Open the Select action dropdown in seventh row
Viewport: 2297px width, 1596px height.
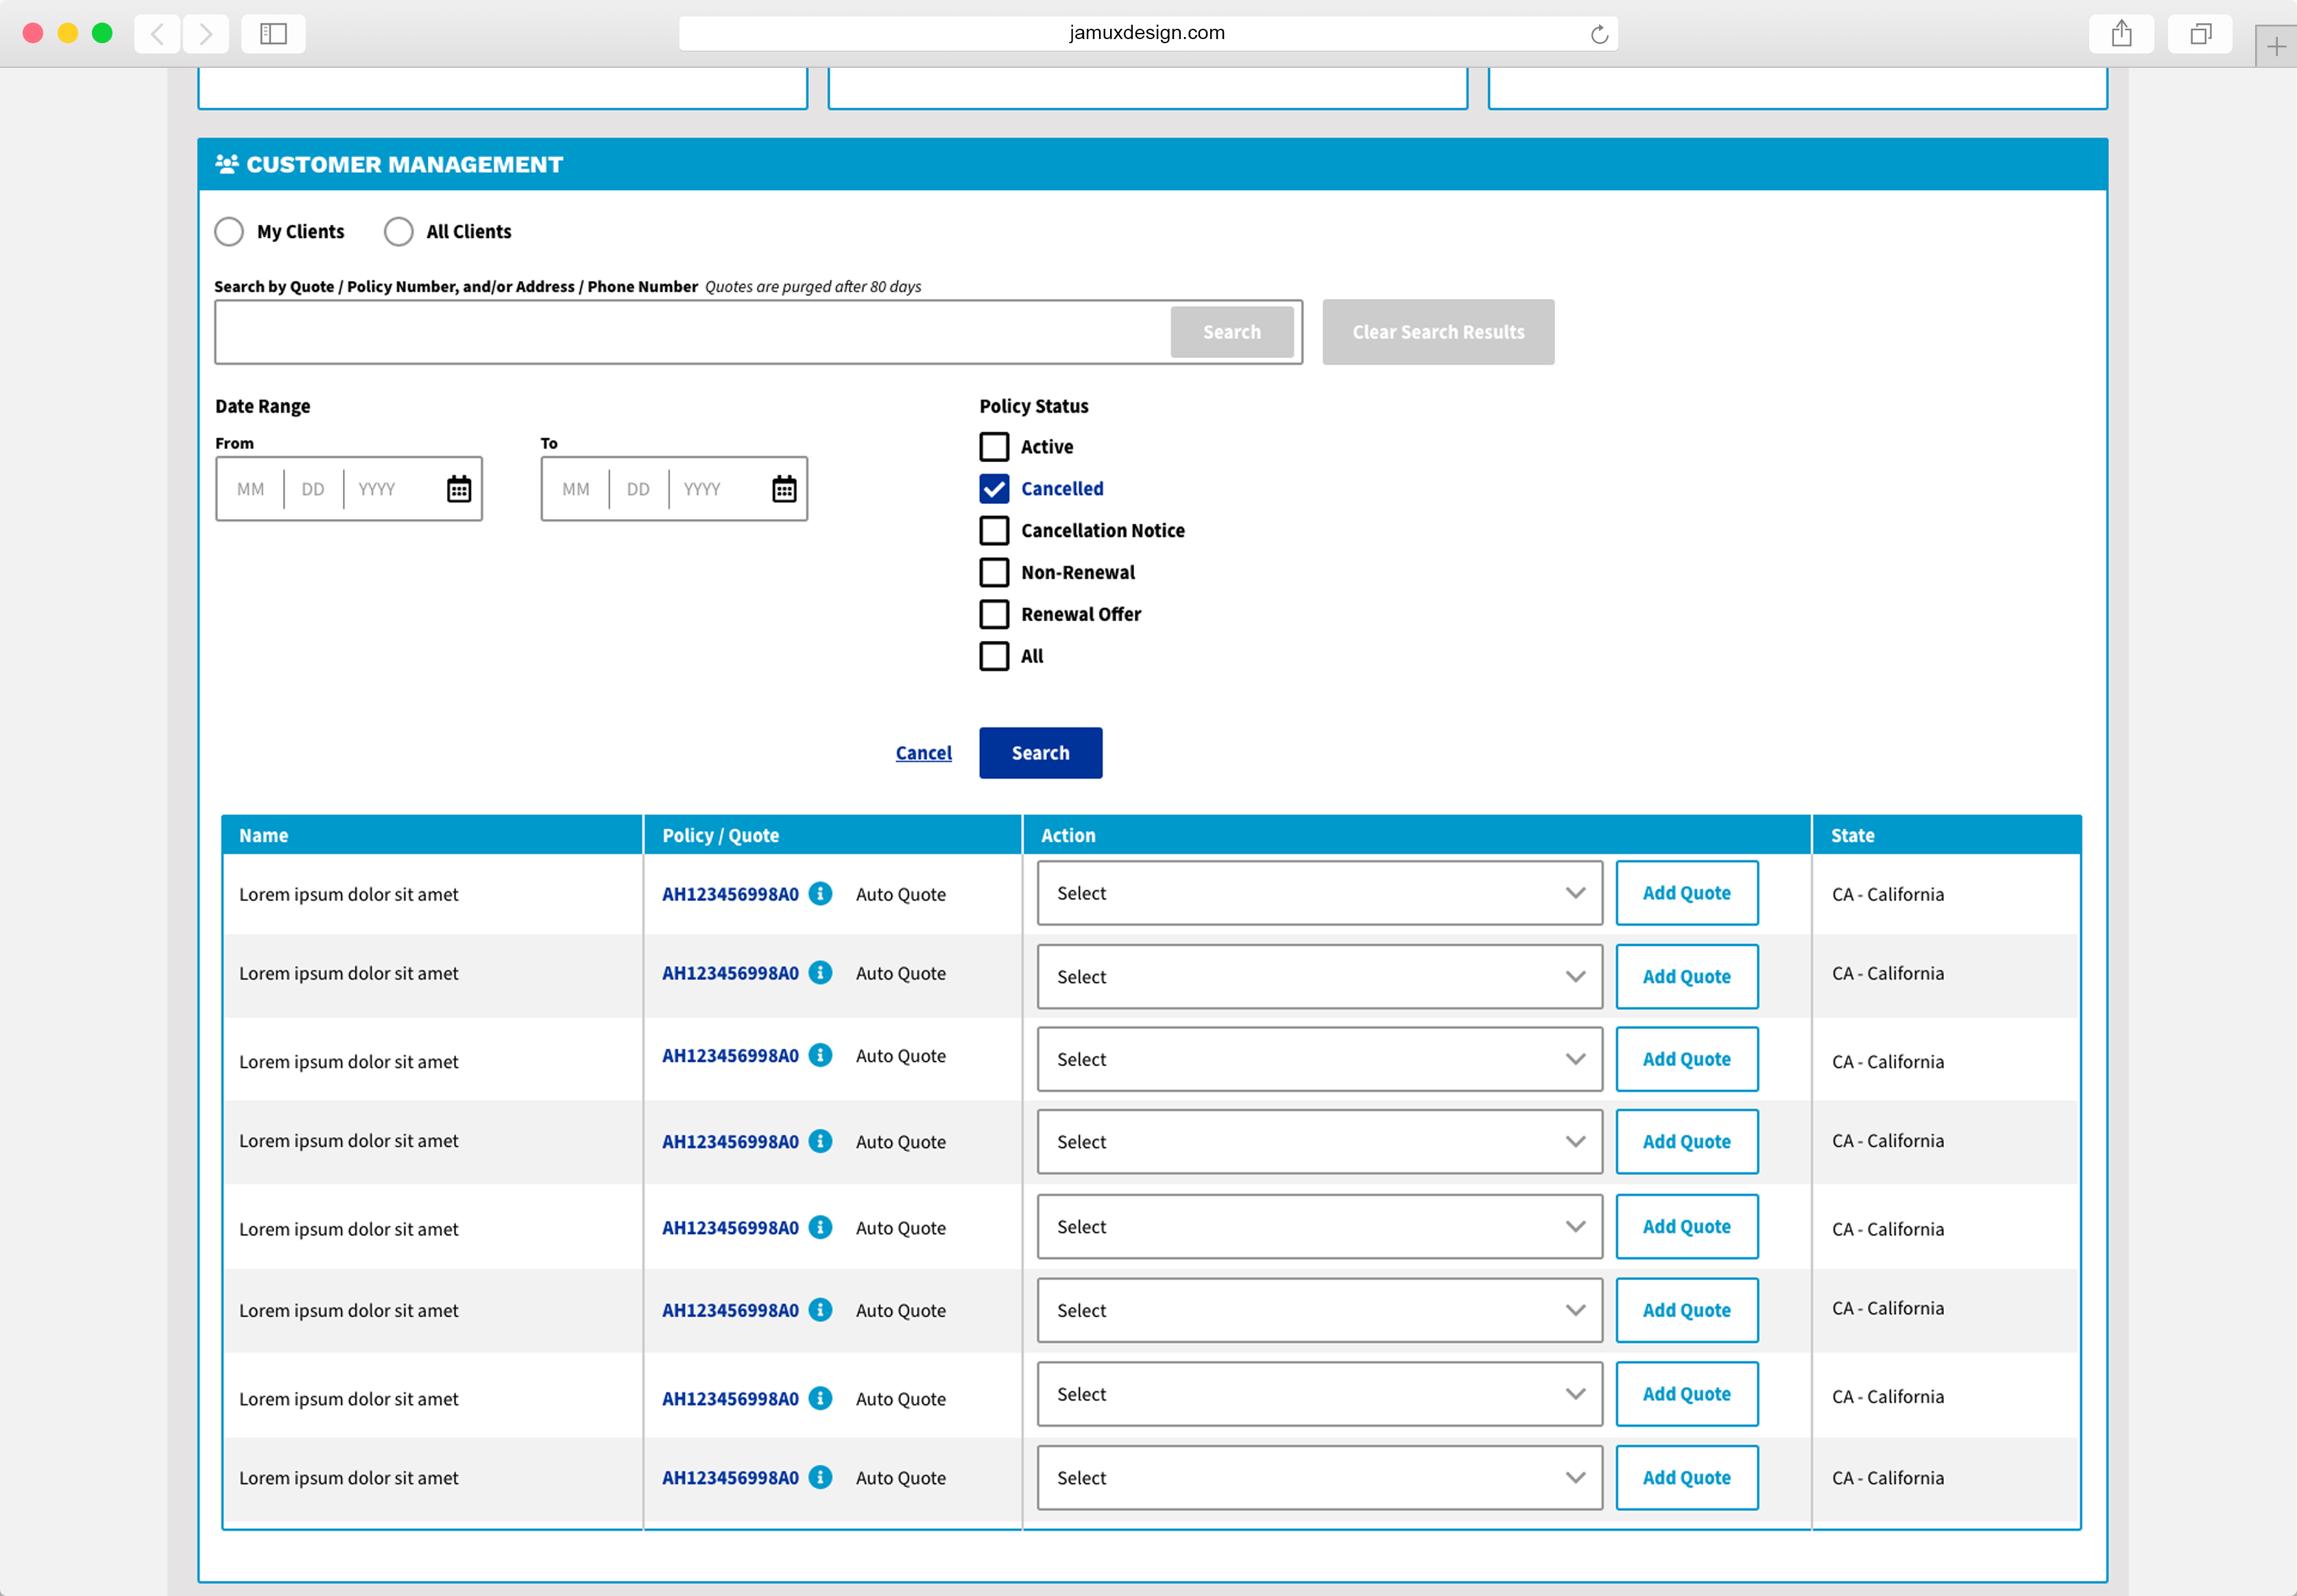pos(1319,1394)
